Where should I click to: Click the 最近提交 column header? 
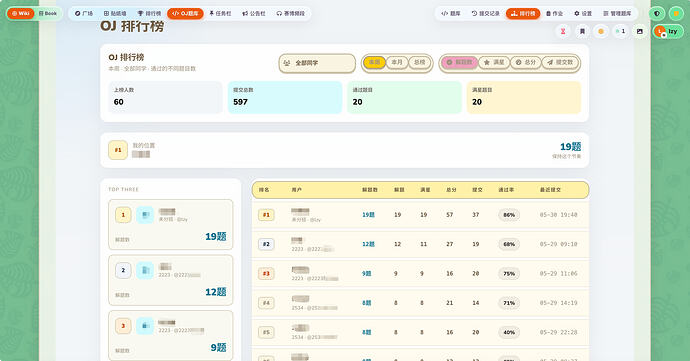(550, 190)
